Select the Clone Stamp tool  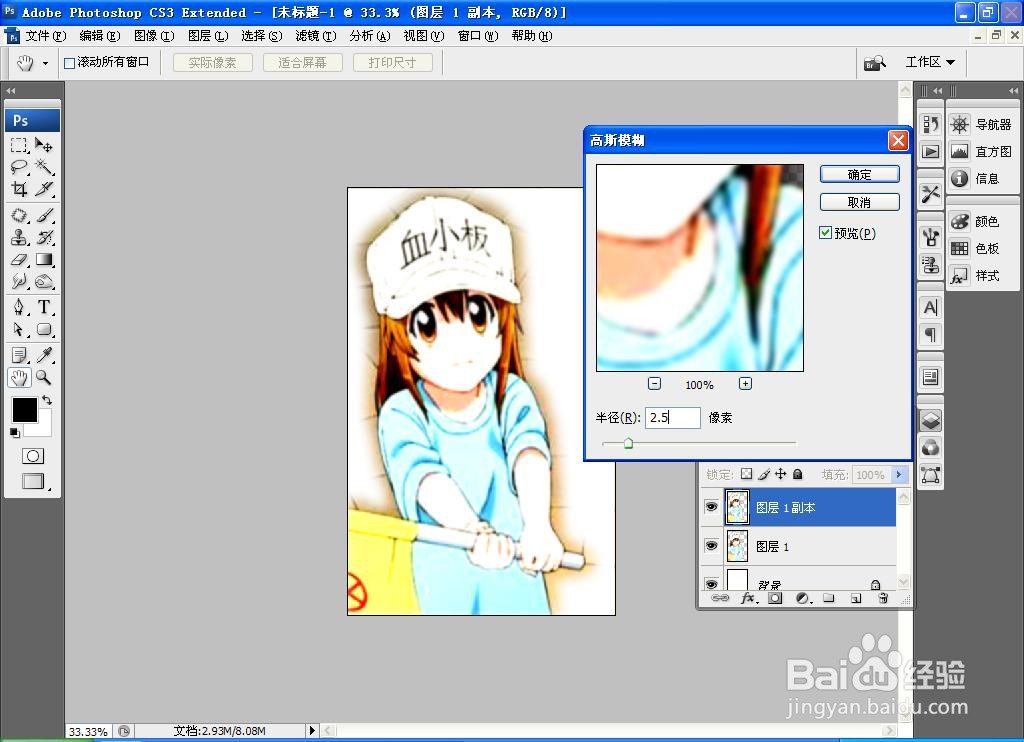coord(19,237)
